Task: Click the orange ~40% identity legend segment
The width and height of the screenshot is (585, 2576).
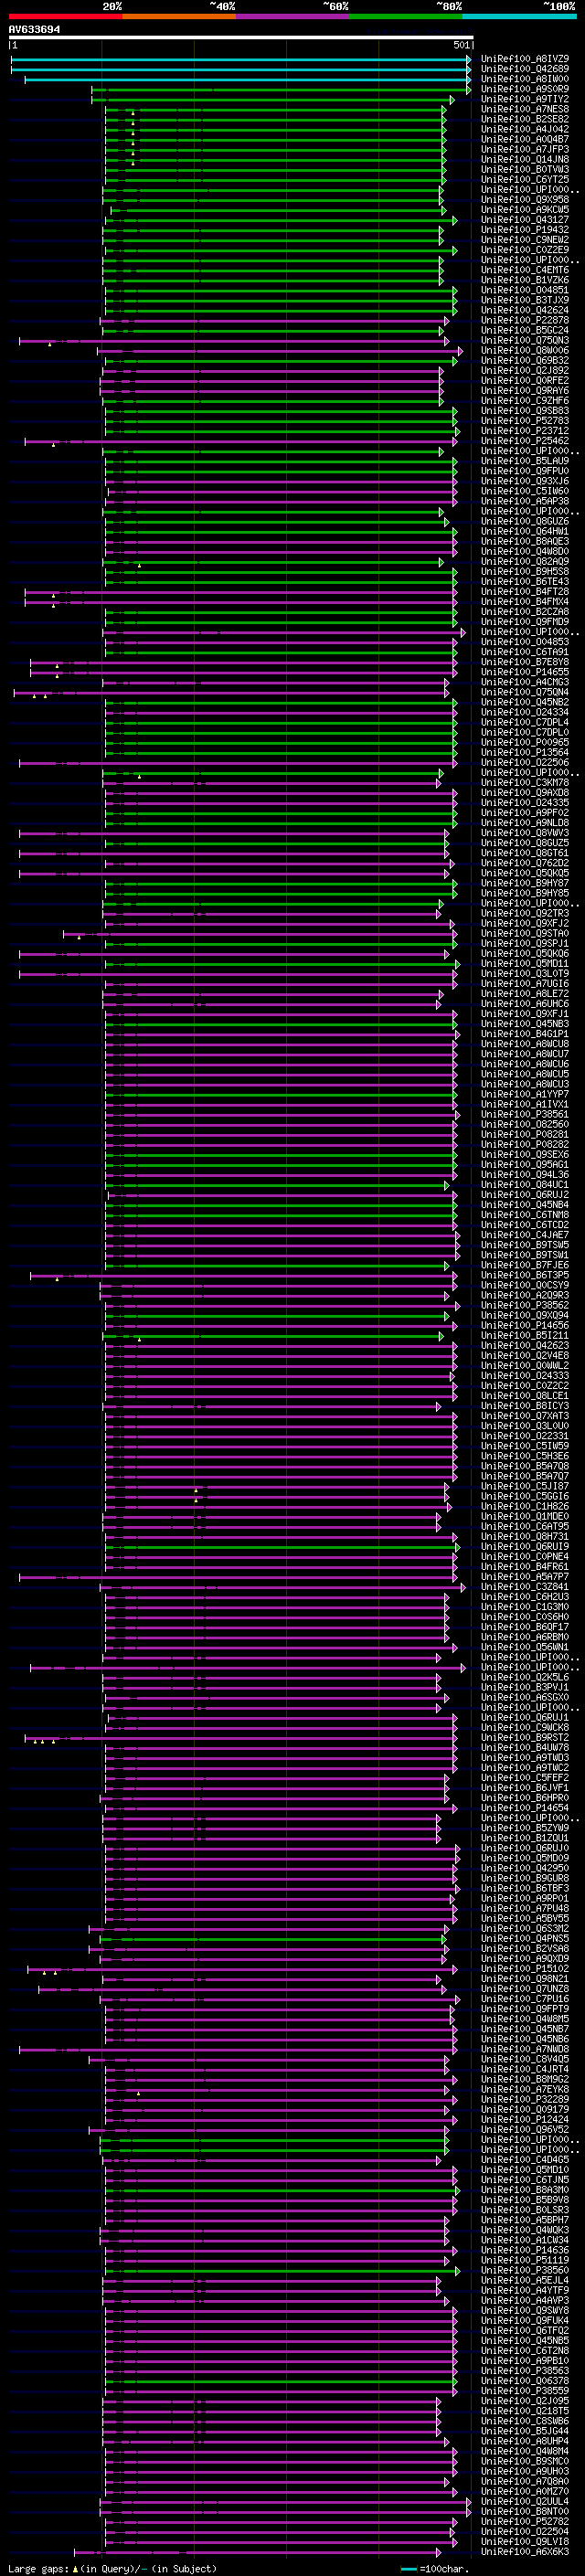Action: 179,16
